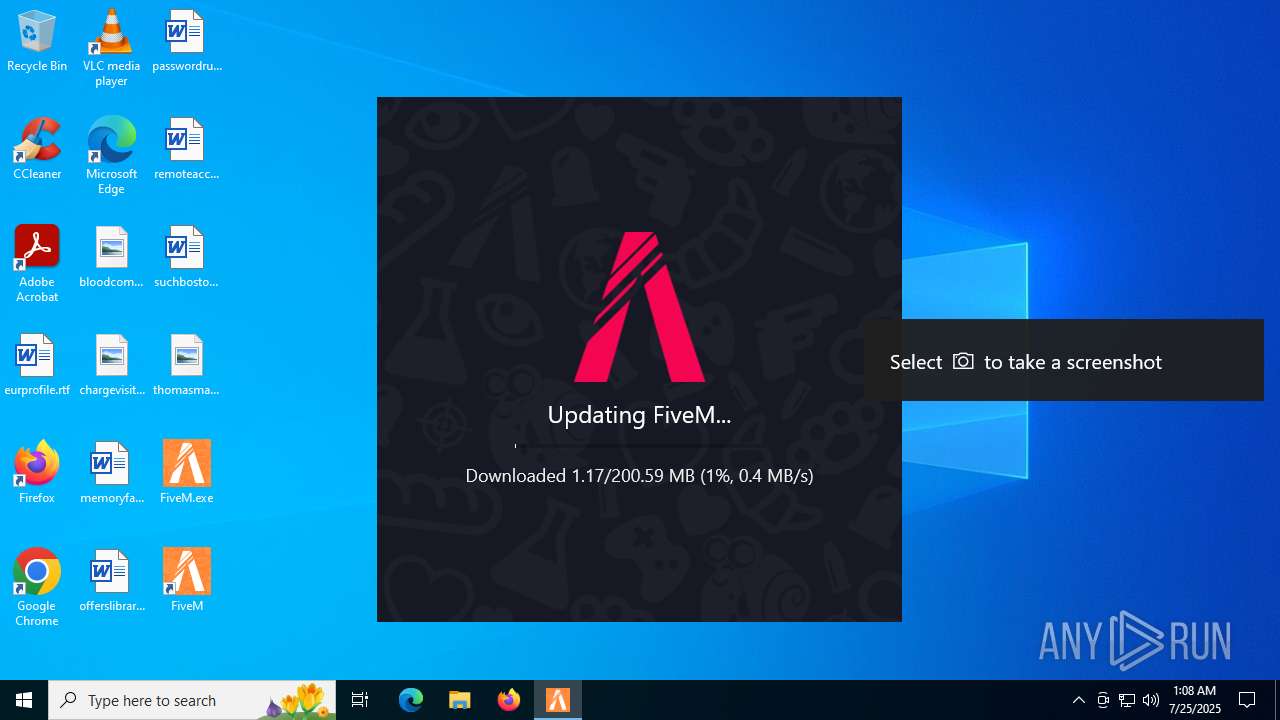Open the clock showing 1:08 AM
1280x720 pixels.
coord(1195,700)
